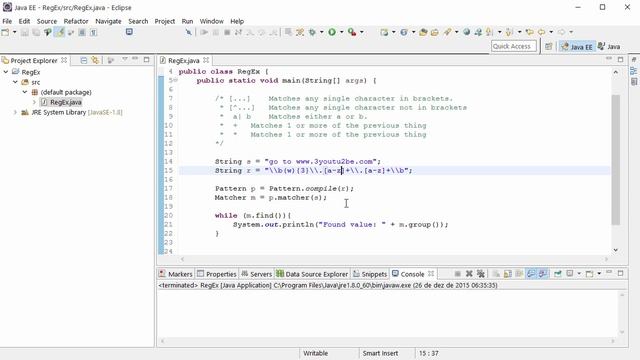
Task: Click Remove Launch icon in Console
Action: tap(469, 274)
